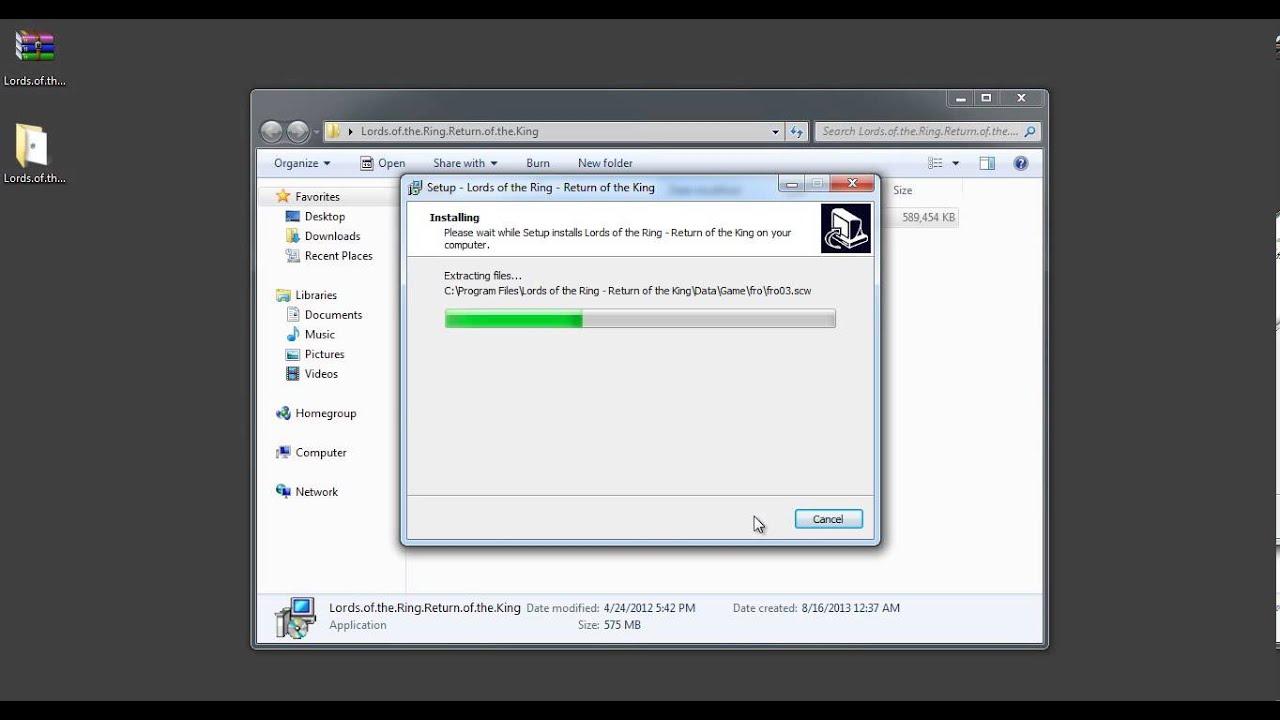This screenshot has width=1280, height=720.
Task: Open Recent Places in the navigation pane
Action: (338, 256)
